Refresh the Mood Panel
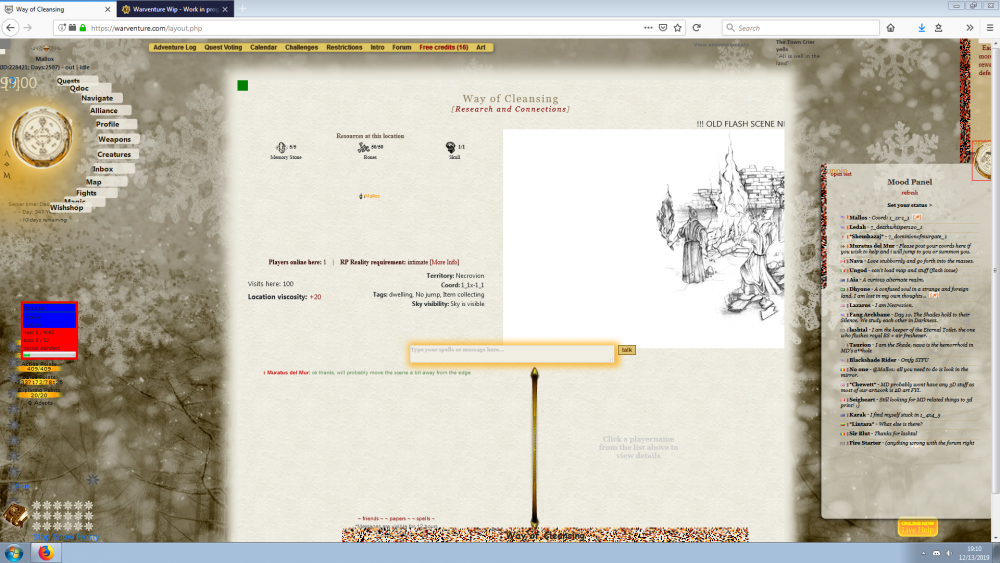Screen dimensions: 1000x563 coord(909,193)
